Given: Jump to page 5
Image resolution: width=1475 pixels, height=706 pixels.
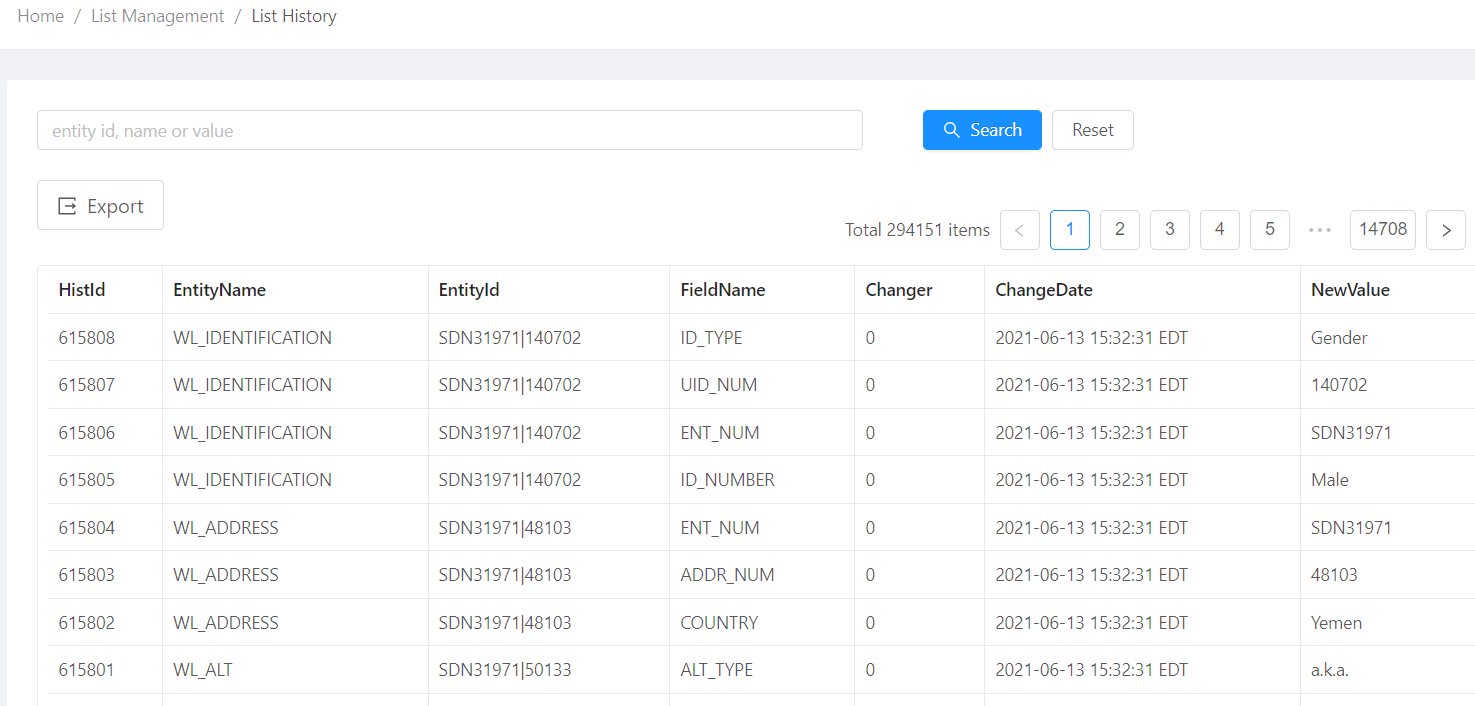Looking at the screenshot, I should click(x=1270, y=230).
